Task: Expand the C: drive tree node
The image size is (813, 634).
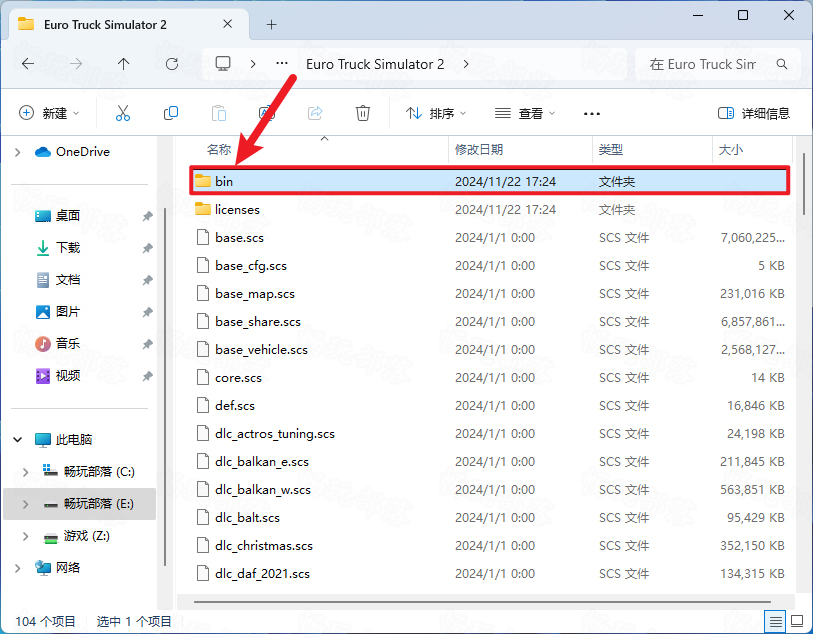Action: [25, 472]
